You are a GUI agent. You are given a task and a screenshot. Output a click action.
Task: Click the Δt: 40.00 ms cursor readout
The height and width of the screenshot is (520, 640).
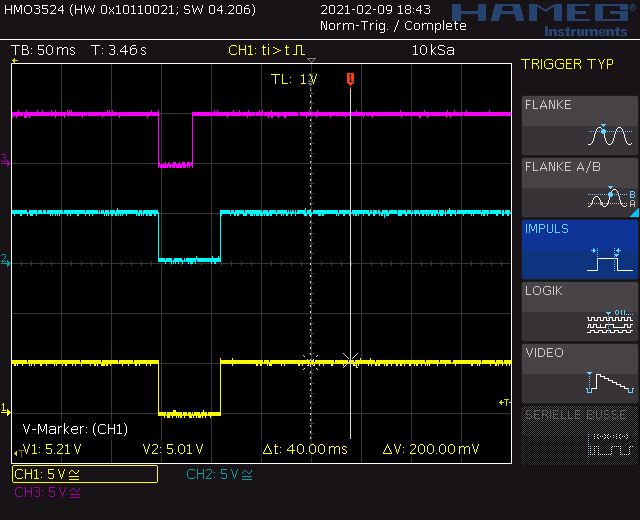coord(305,449)
